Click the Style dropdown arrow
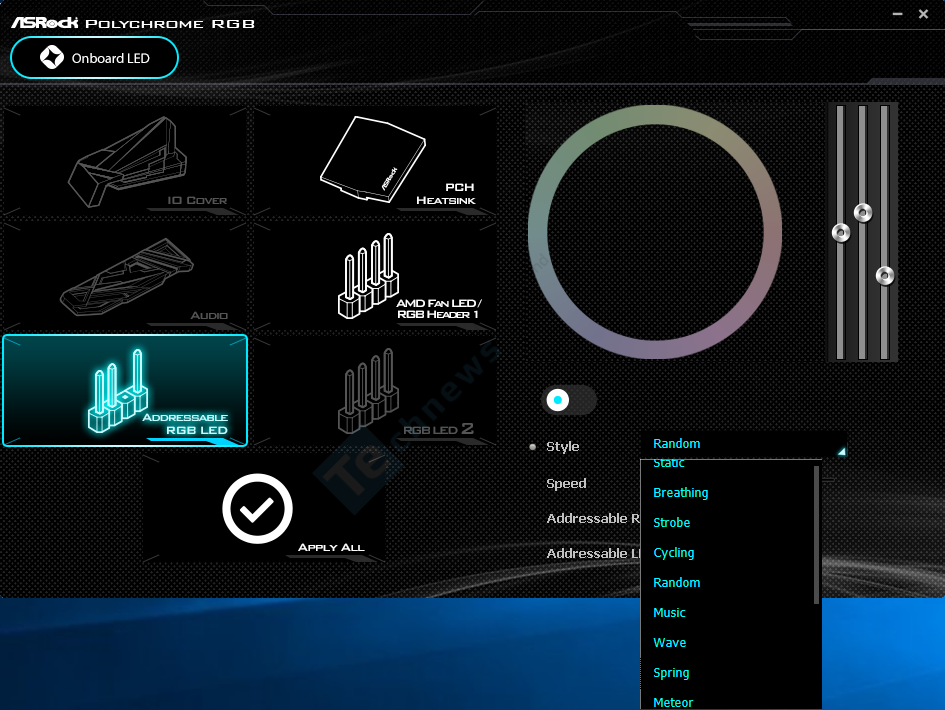945x710 pixels. pyautogui.click(x=841, y=451)
